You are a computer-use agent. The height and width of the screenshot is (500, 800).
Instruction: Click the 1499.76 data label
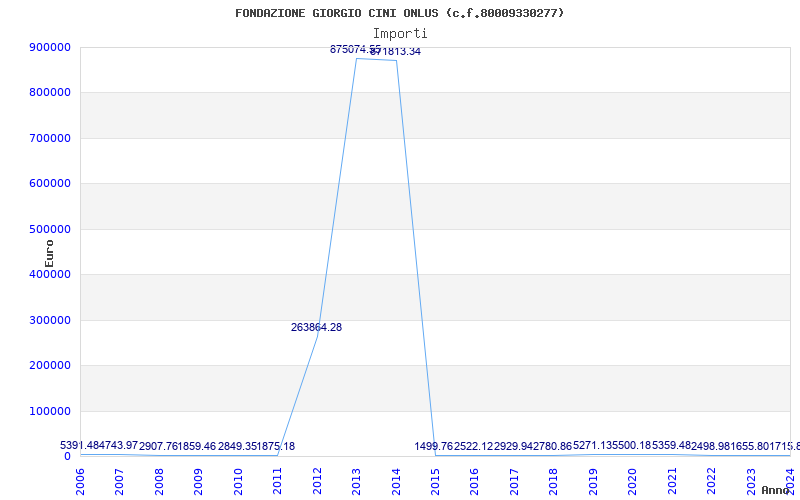[433, 446]
